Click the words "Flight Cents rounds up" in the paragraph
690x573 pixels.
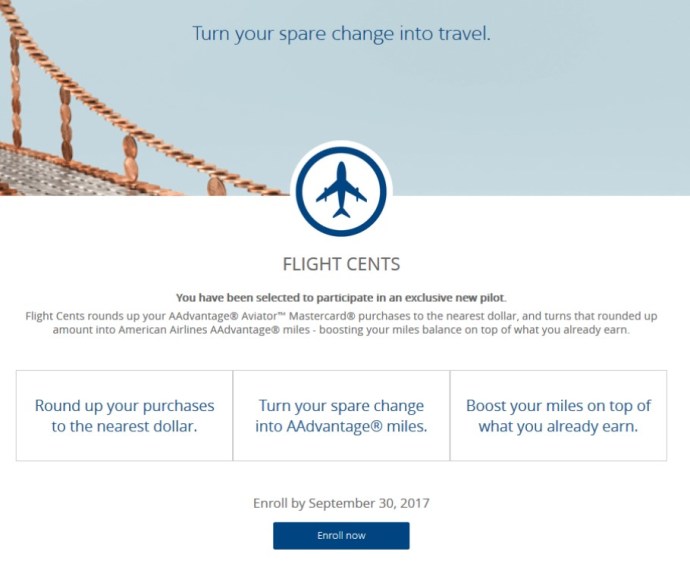pos(79,316)
